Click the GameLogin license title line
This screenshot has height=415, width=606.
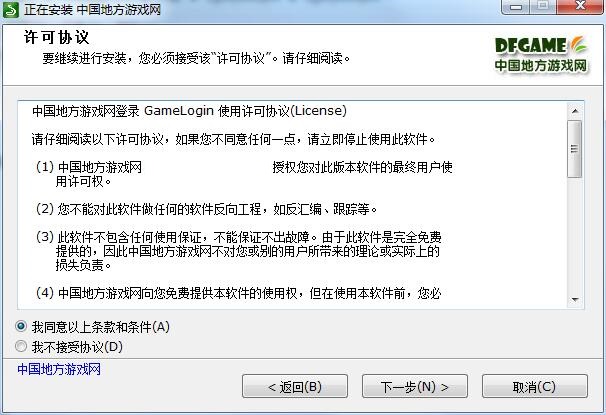(189, 111)
